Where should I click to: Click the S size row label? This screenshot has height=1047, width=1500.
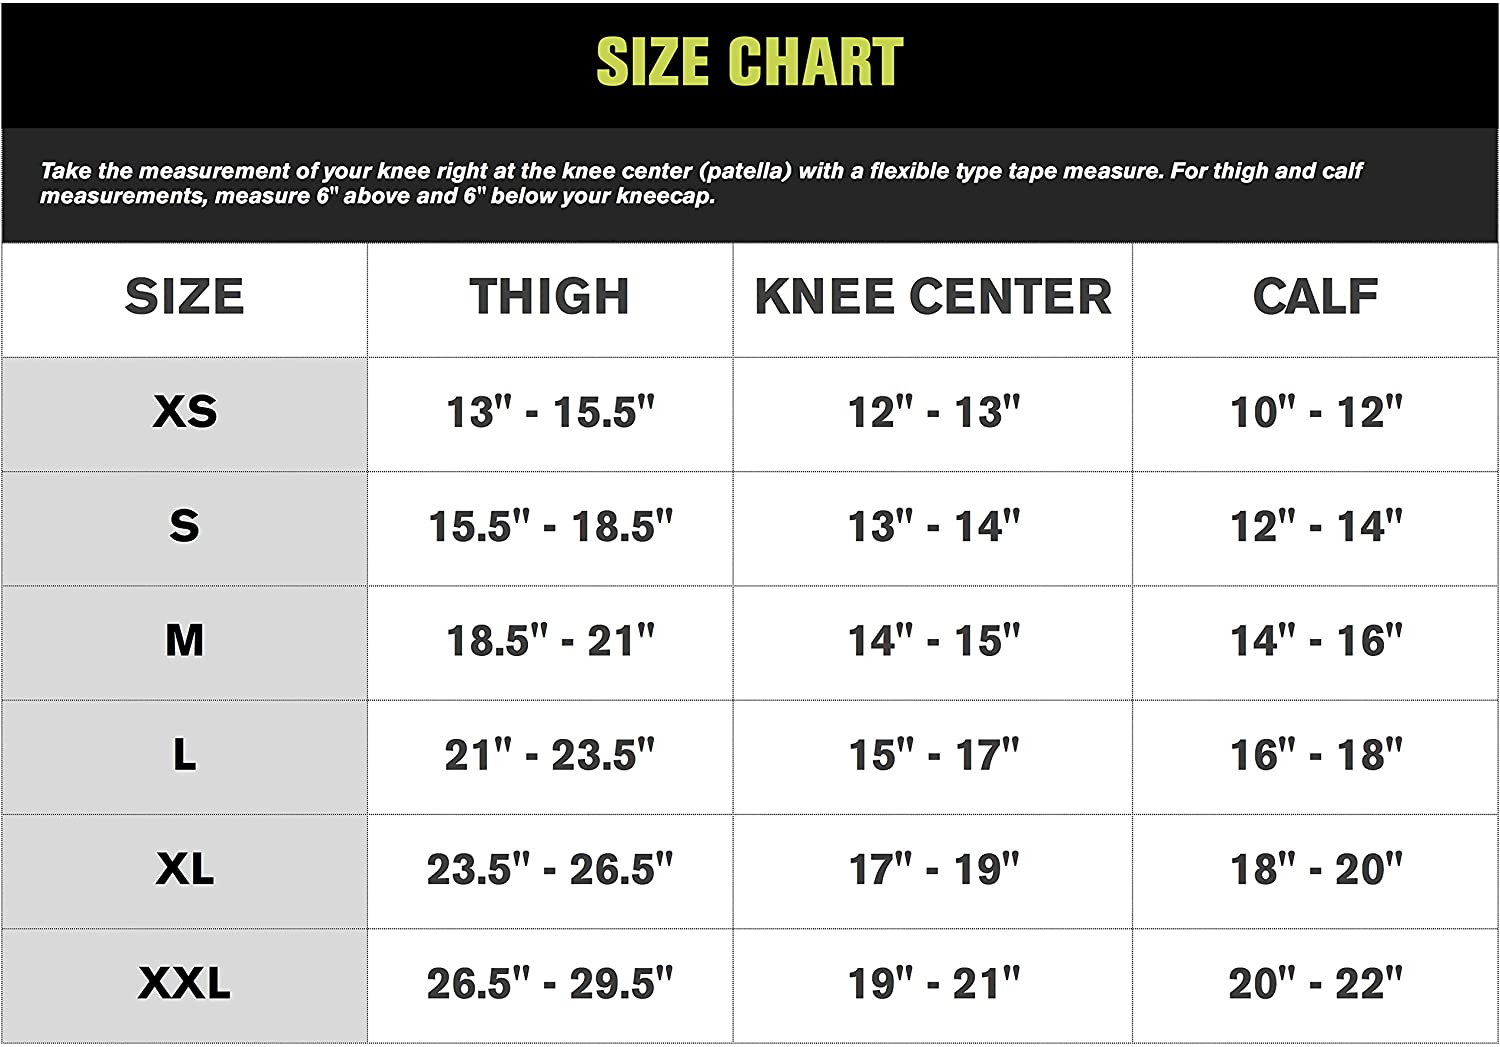click(185, 525)
